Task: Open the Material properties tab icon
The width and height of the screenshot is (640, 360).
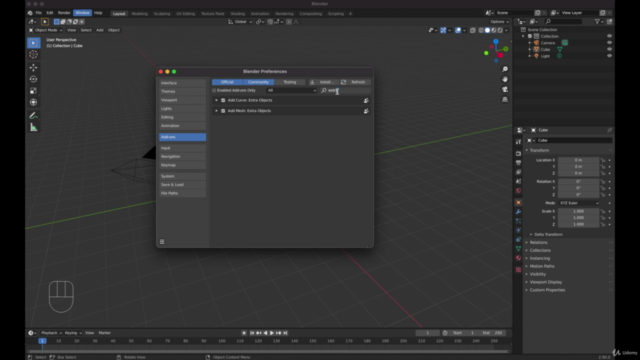Action: 518,258
